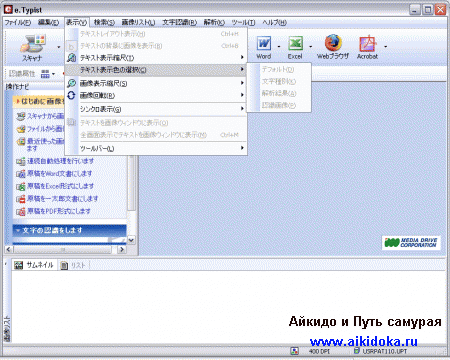Open the dropdown arrow beside スキャナ
Viewport: 450px width, 360px height.
click(x=59, y=47)
